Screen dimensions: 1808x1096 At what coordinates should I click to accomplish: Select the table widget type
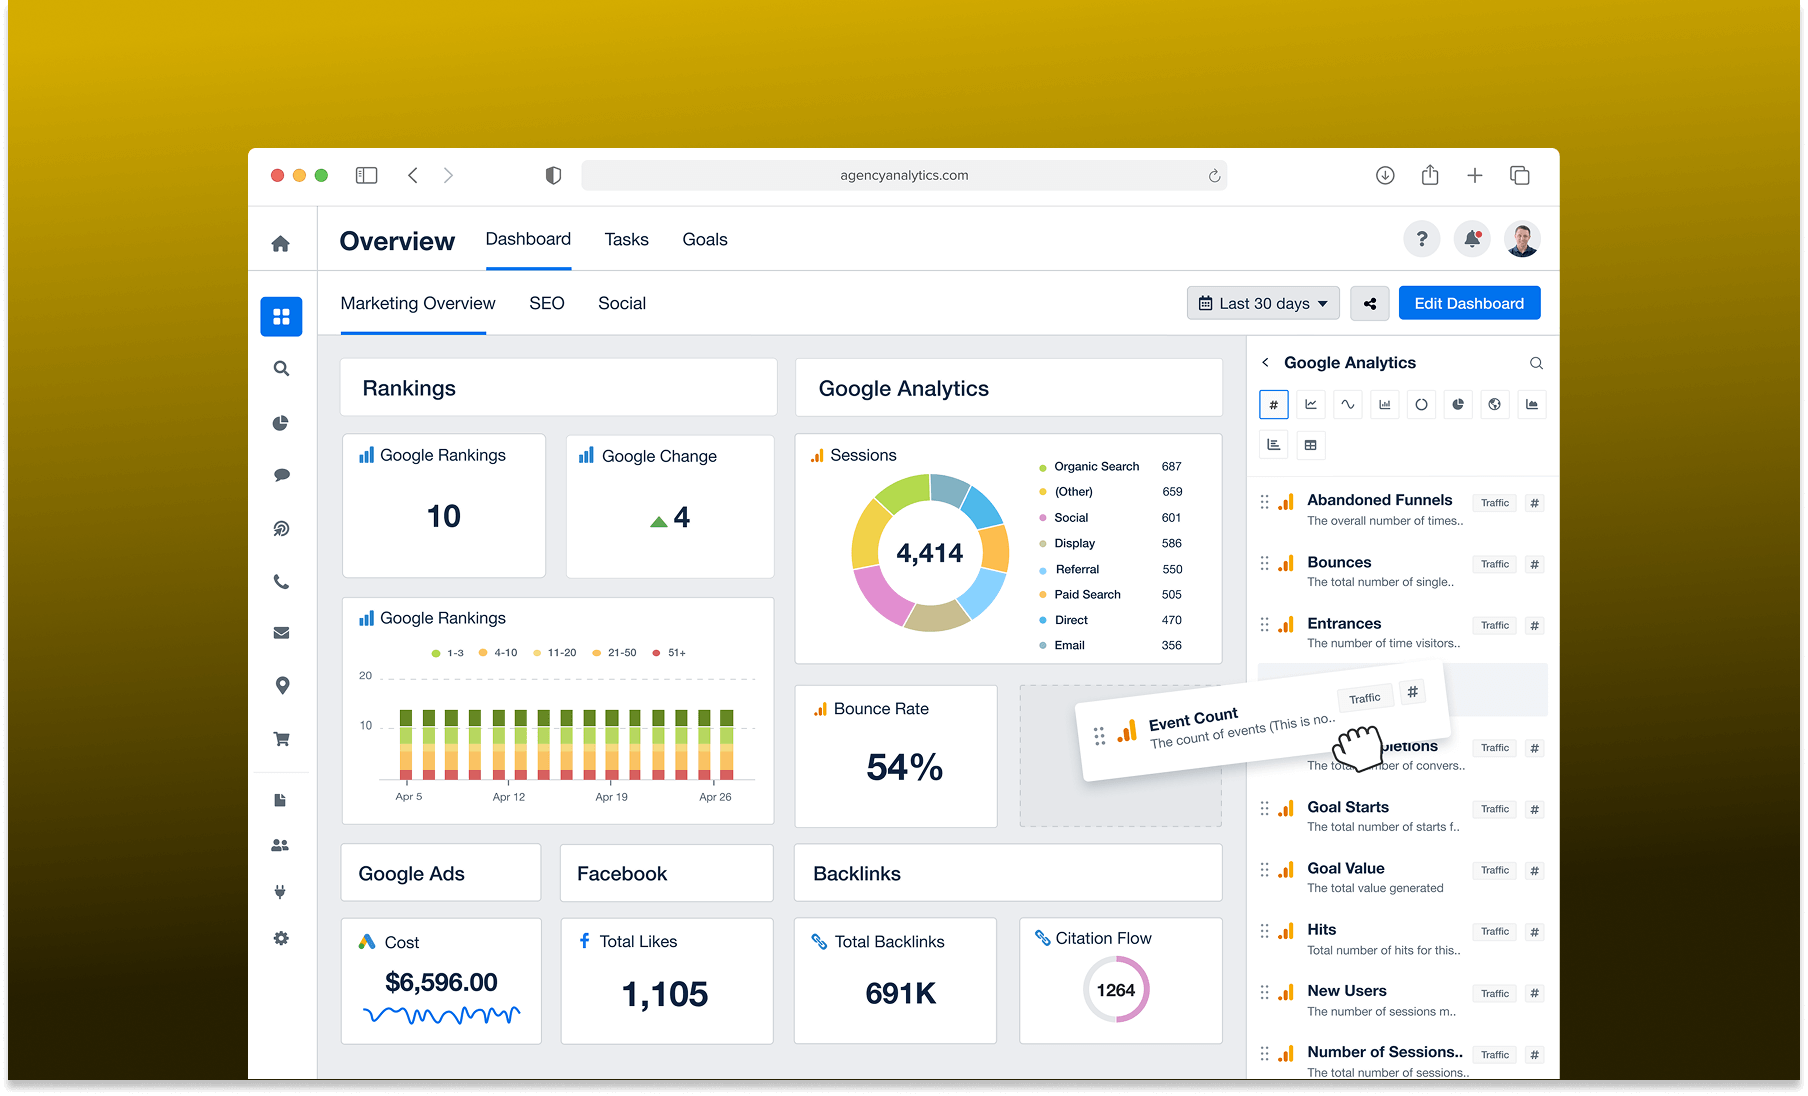(1310, 445)
